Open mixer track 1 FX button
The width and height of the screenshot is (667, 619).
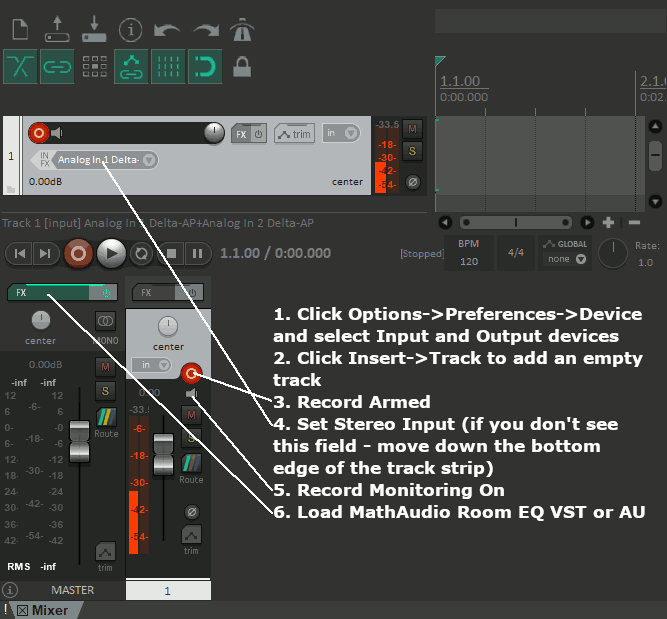(154, 293)
